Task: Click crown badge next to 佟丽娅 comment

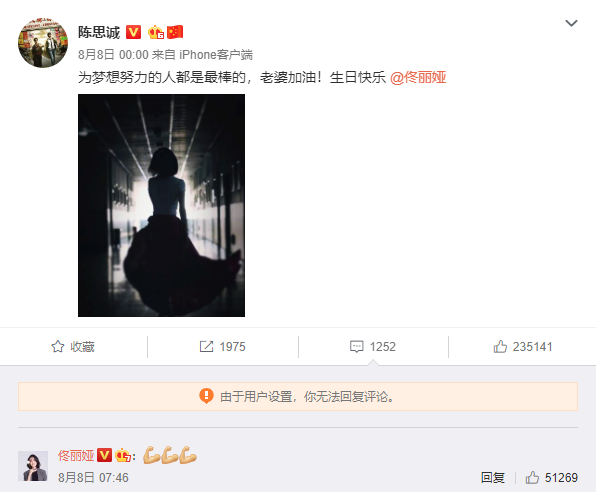Action: (x=123, y=455)
